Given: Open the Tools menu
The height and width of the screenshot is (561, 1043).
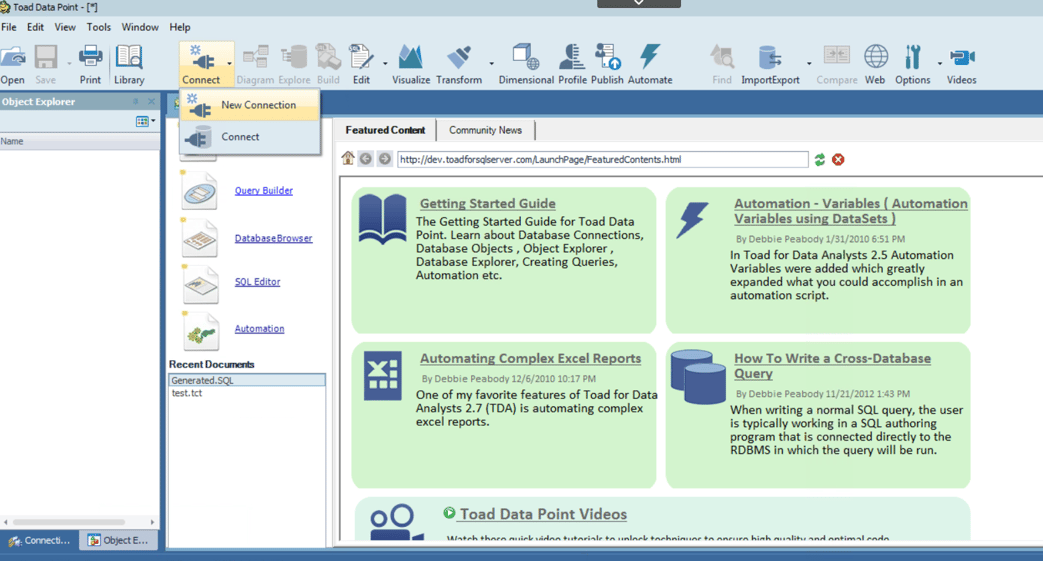Looking at the screenshot, I should click(x=98, y=27).
